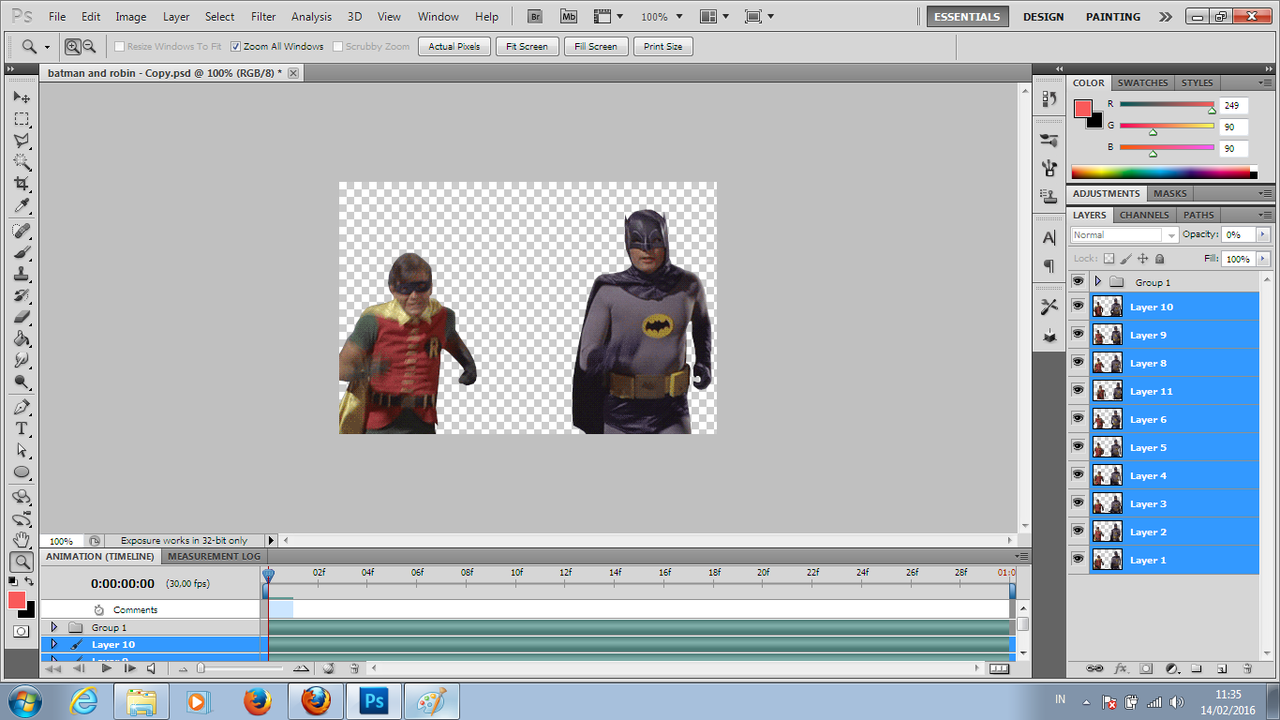Open the Filter menu
The width and height of the screenshot is (1280, 720).
[x=264, y=17]
